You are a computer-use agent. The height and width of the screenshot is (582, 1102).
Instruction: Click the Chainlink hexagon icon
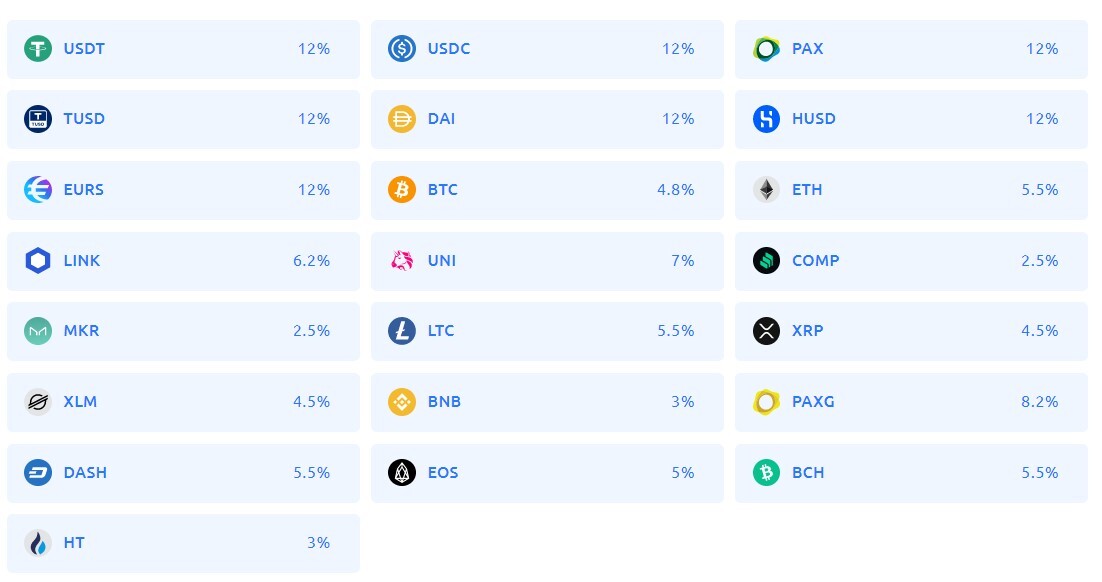pos(38,261)
